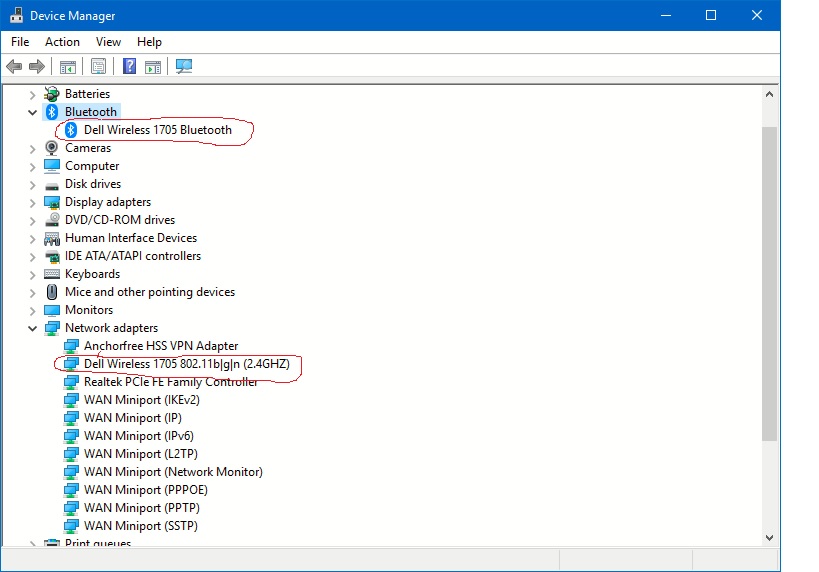Image resolution: width=819 pixels, height=572 pixels.
Task: Expand the Cameras category
Action: coord(32,149)
